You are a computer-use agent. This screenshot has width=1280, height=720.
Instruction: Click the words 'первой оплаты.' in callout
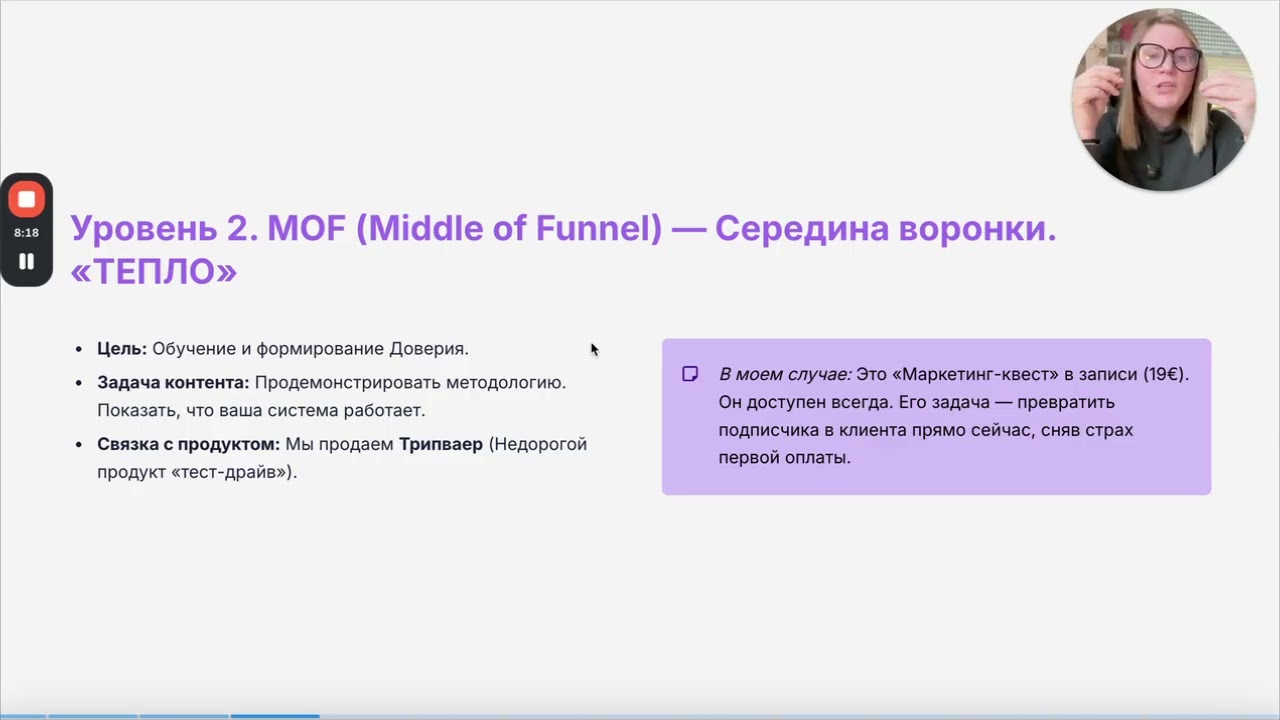click(x=785, y=458)
